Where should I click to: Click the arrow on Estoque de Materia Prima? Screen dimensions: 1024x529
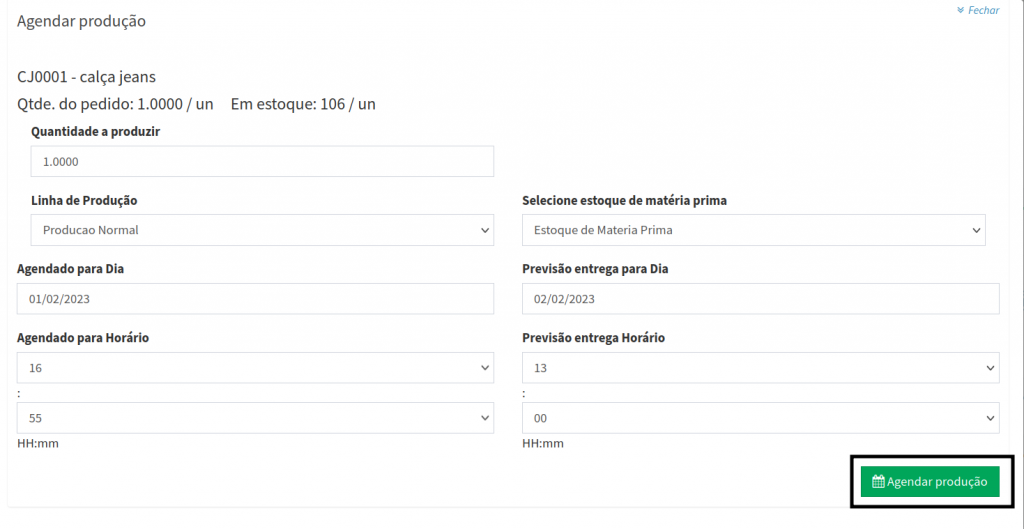(975, 230)
